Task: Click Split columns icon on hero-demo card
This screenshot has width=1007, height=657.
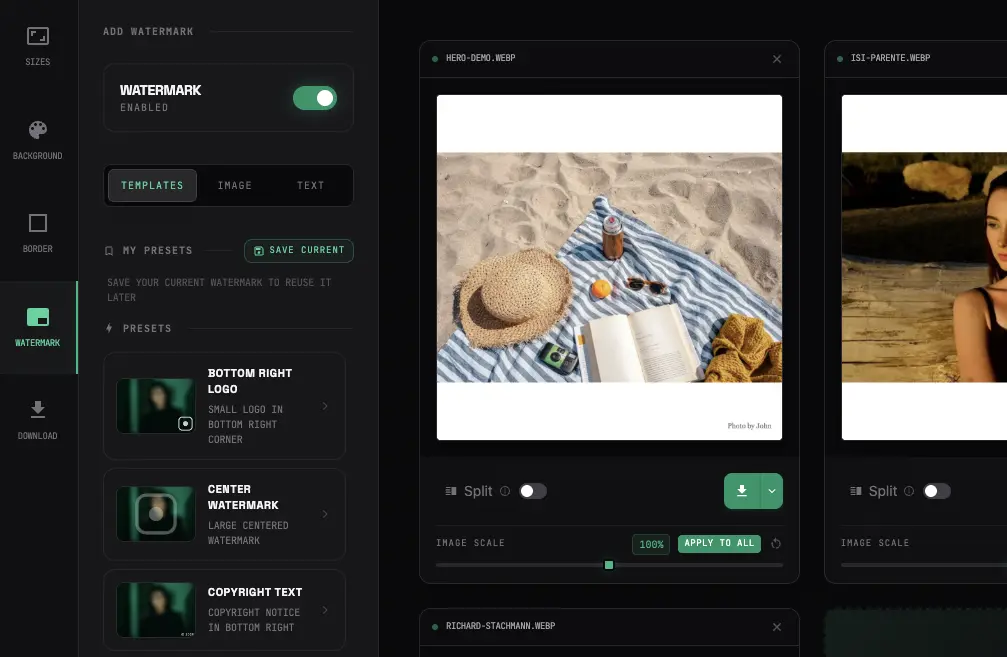Action: pos(451,491)
